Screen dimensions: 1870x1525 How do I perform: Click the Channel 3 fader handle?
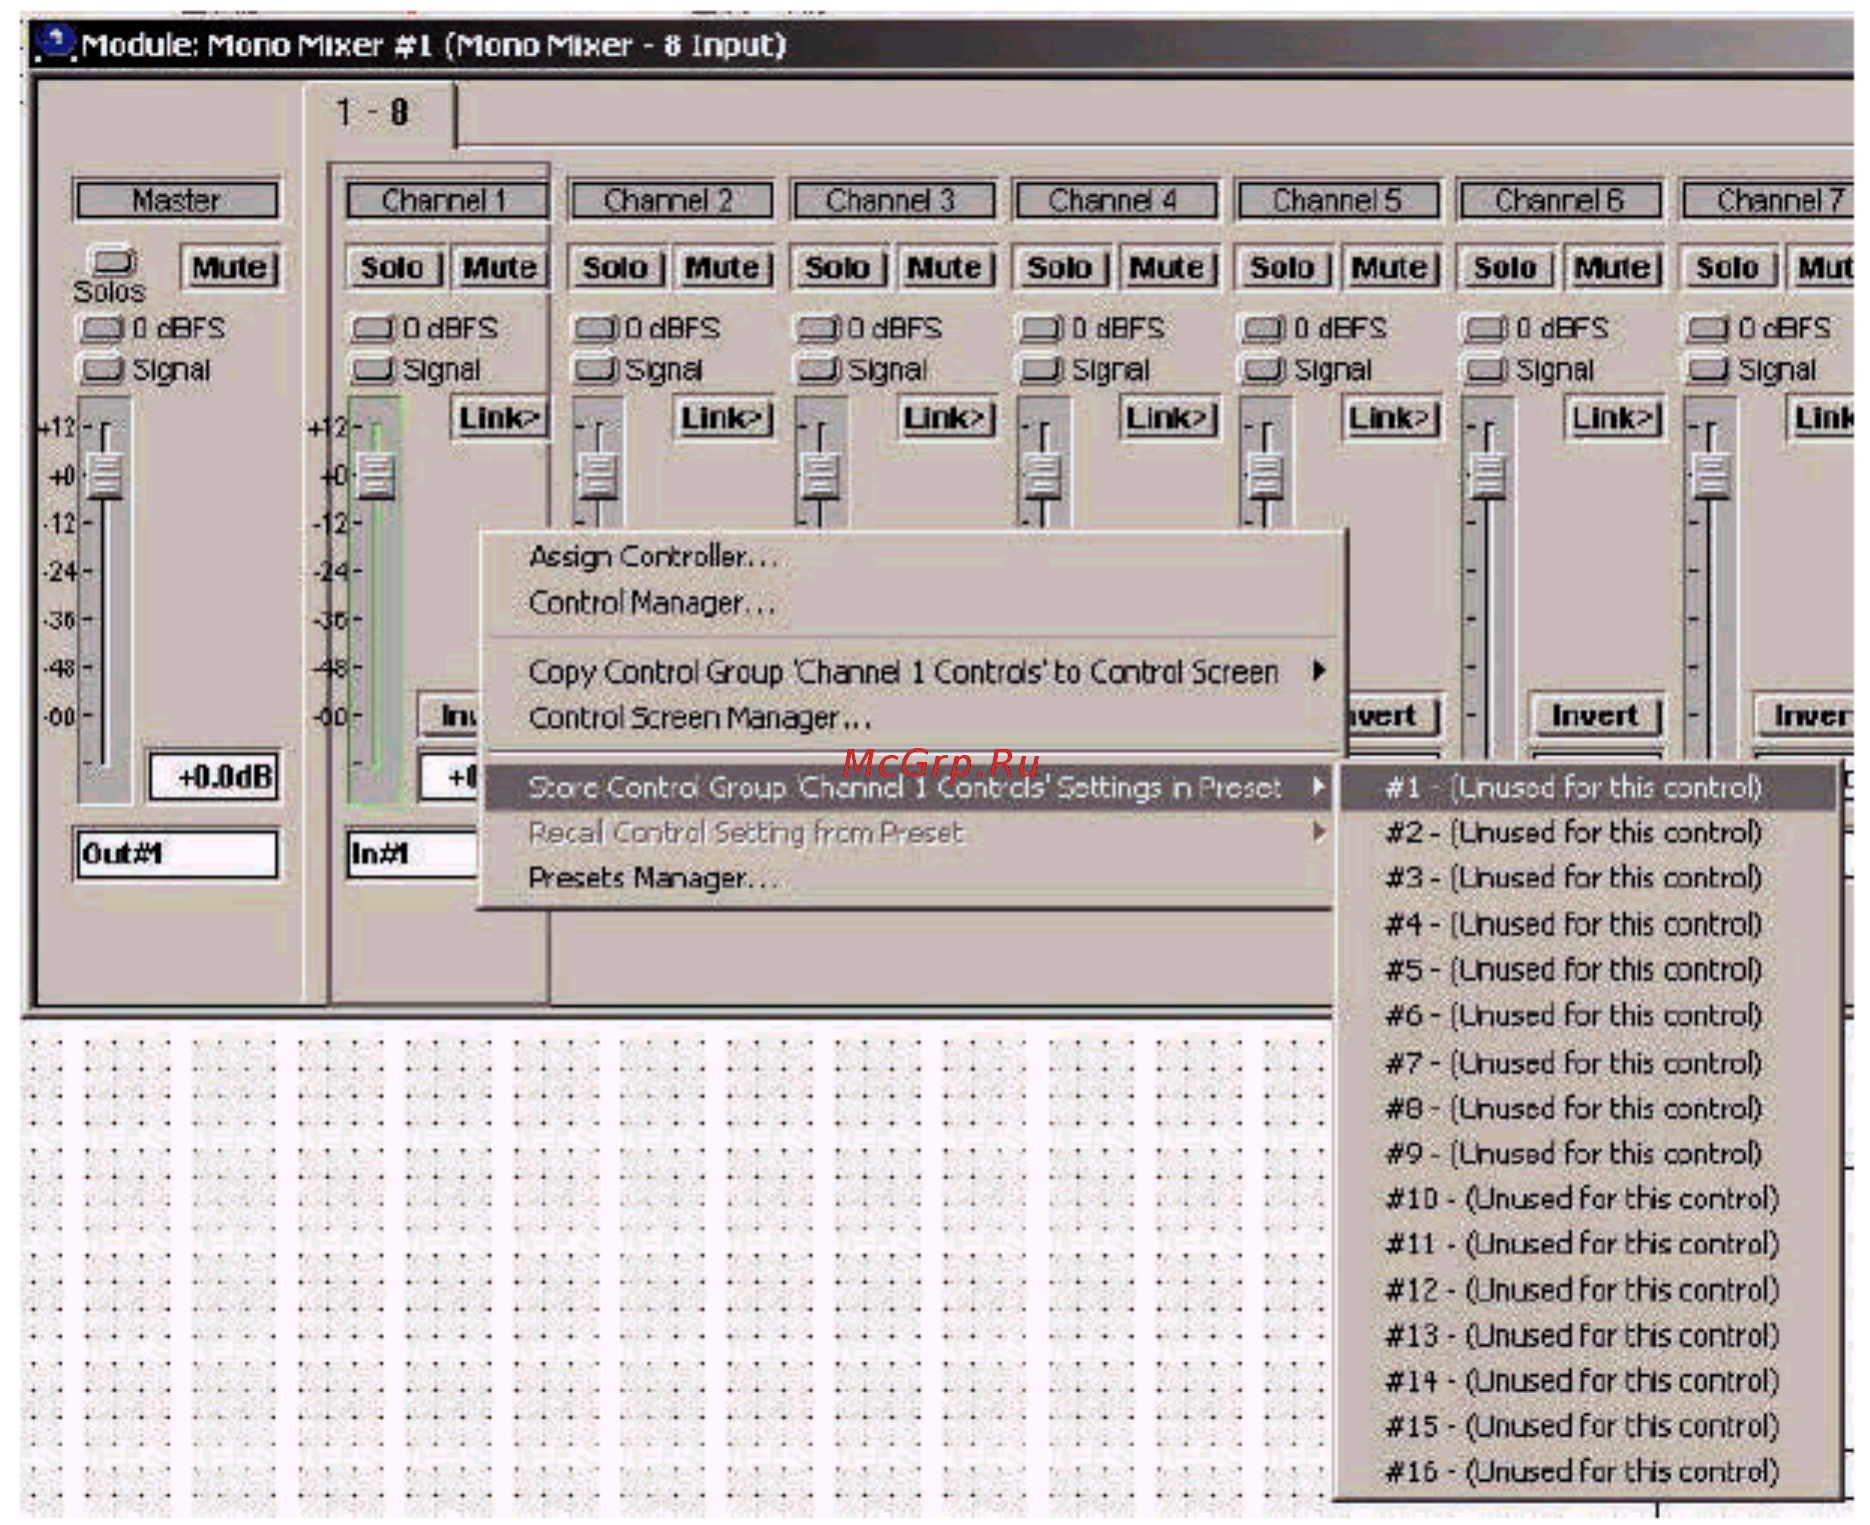pyautogui.click(x=820, y=474)
